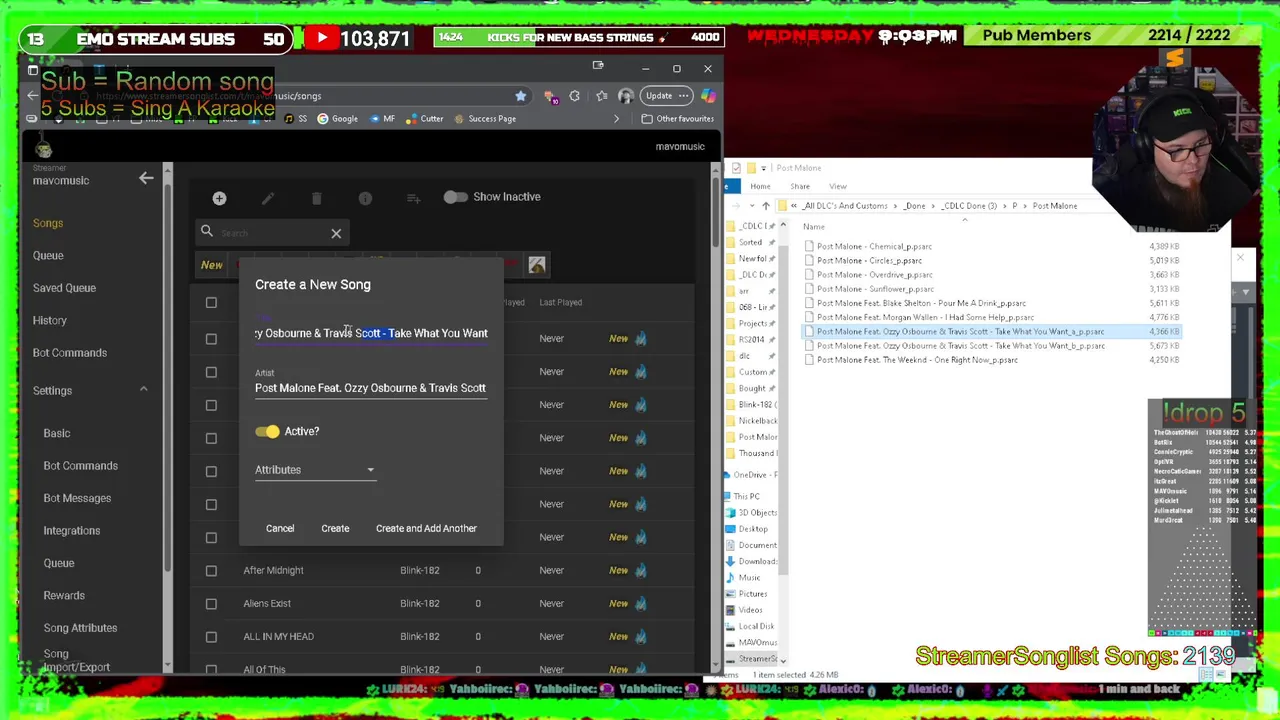Open the Explorer Share ribbon tab
The image size is (1280, 720).
[800, 187]
